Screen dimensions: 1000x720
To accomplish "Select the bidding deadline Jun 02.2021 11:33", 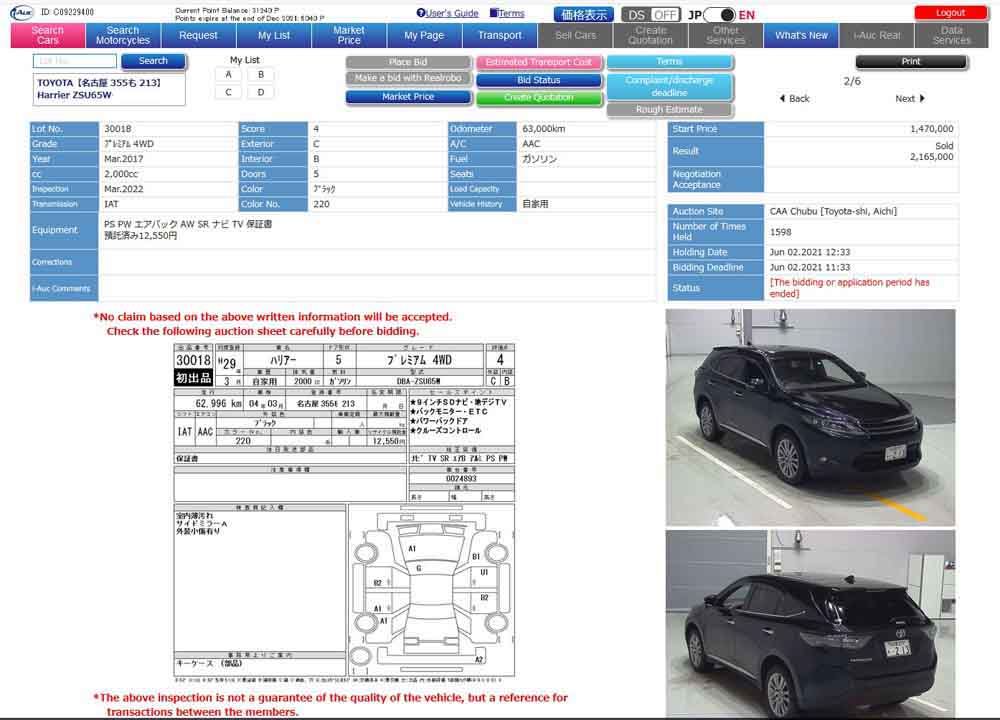I will coord(810,267).
